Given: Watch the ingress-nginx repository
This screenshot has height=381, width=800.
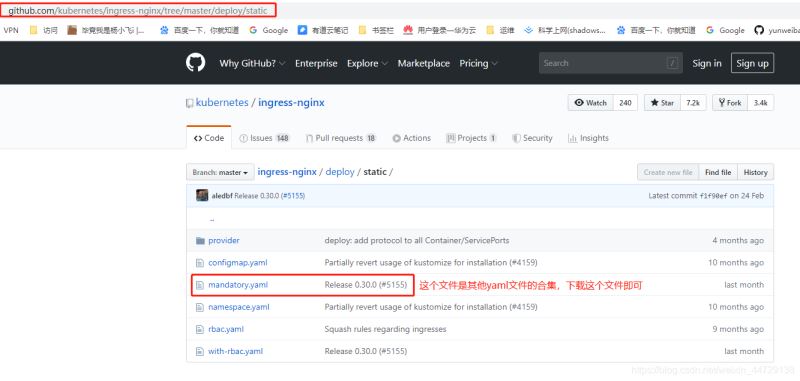Looking at the screenshot, I should pyautogui.click(x=590, y=103).
